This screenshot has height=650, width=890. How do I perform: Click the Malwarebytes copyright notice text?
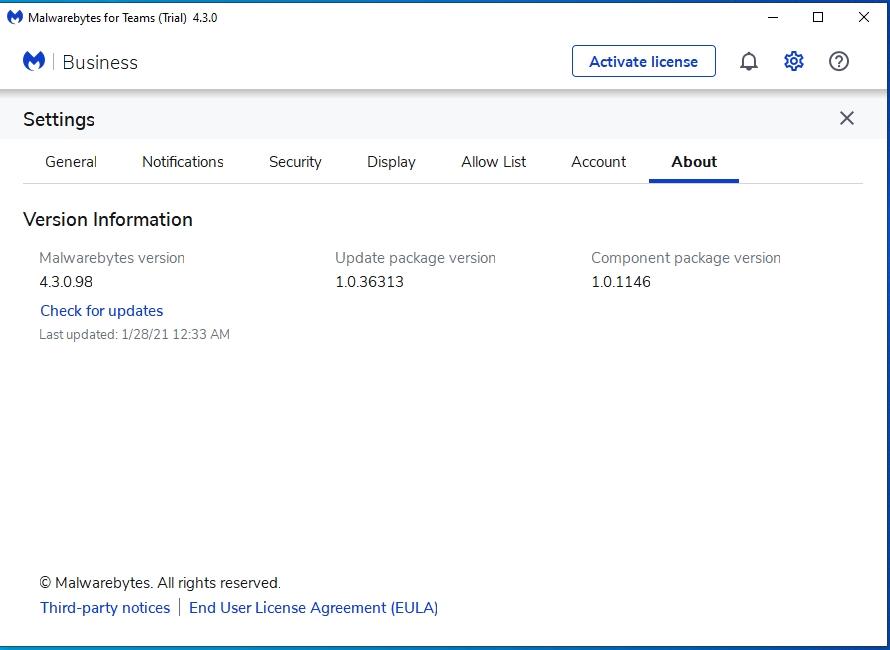[x=160, y=583]
